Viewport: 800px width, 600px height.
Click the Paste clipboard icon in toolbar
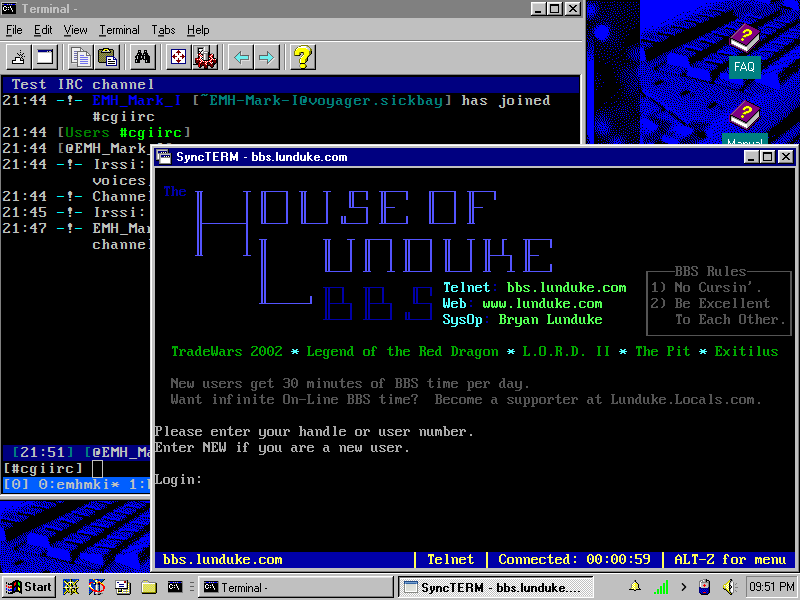pos(106,57)
